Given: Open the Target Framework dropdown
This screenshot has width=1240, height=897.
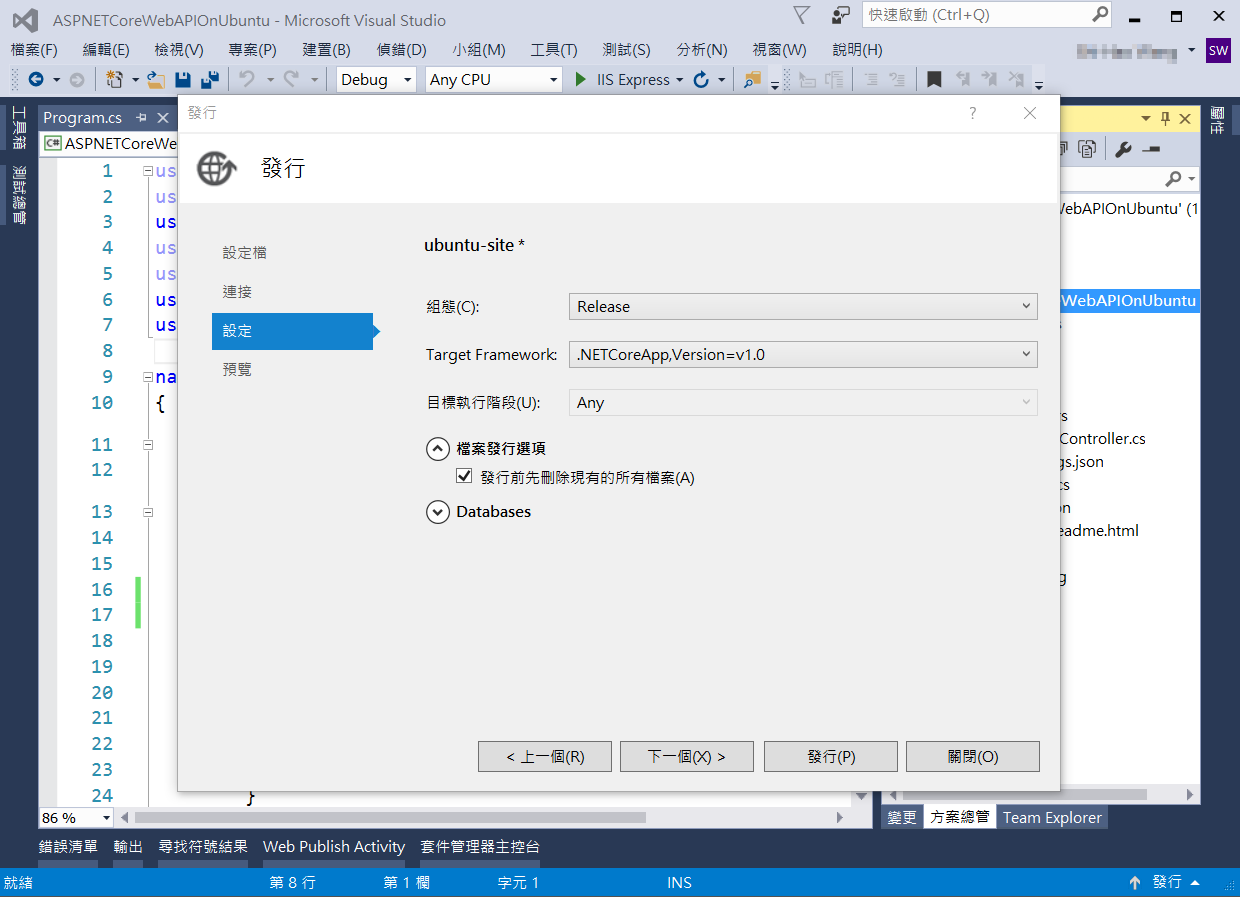Looking at the screenshot, I should point(803,354).
